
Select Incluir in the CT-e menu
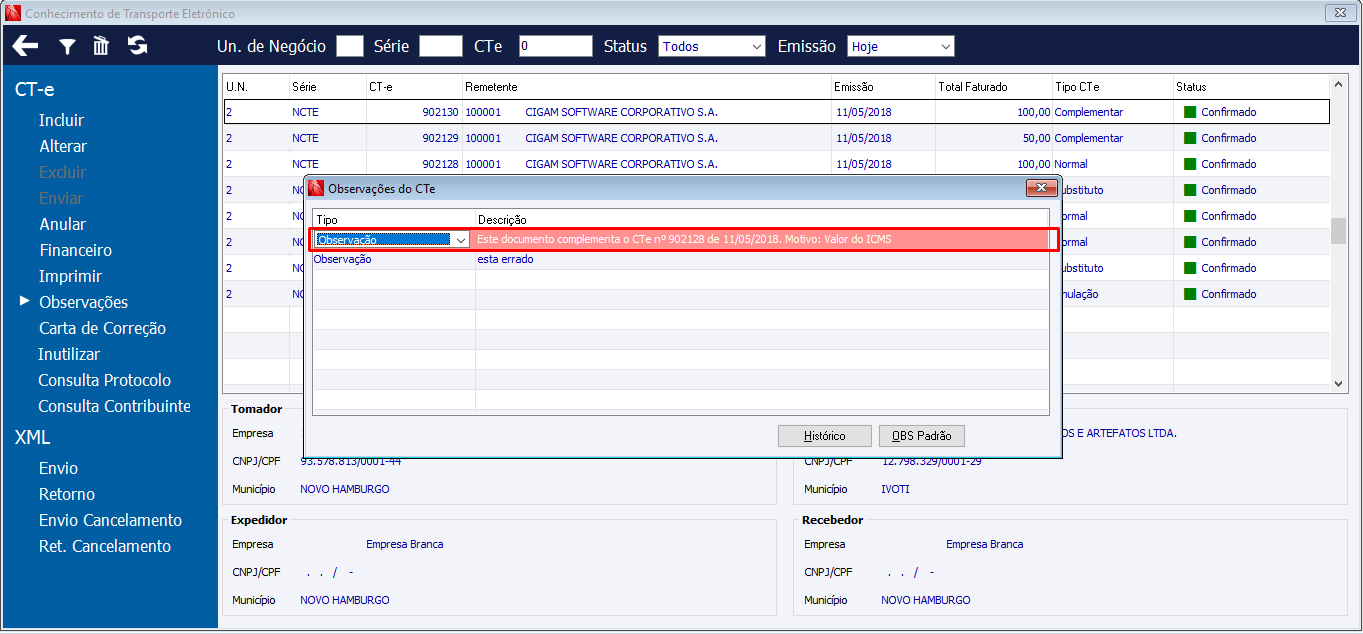coord(61,120)
